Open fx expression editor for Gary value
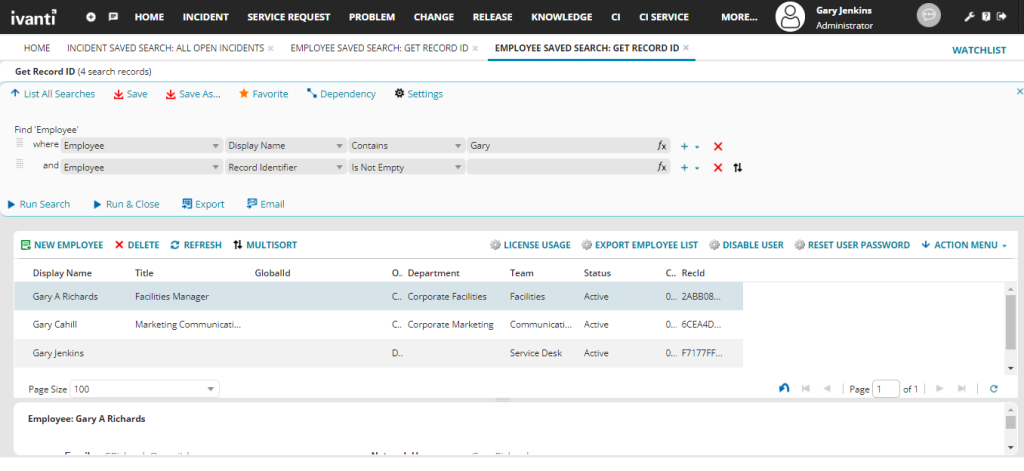The height and width of the screenshot is (471, 1024). (662, 146)
